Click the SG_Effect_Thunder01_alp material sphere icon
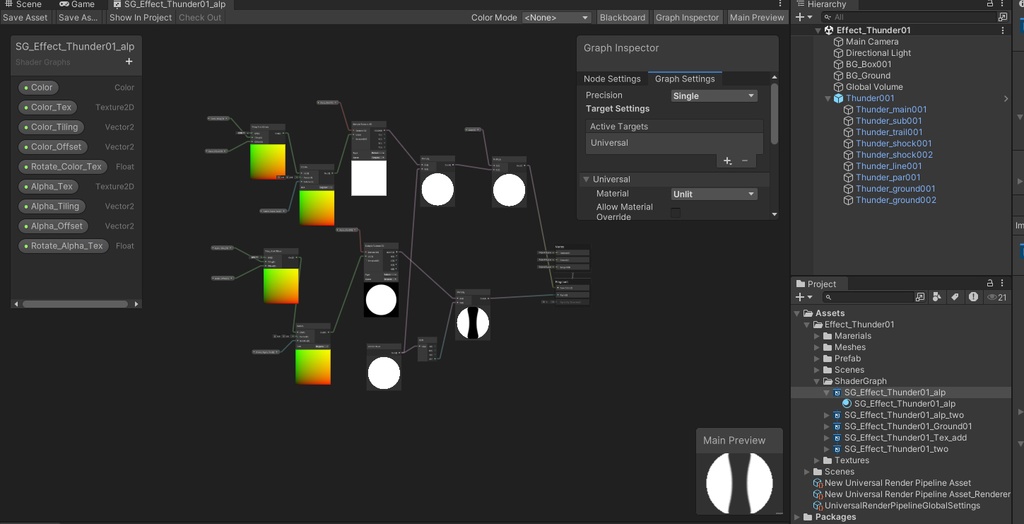The width and height of the screenshot is (1024, 524). (847, 404)
